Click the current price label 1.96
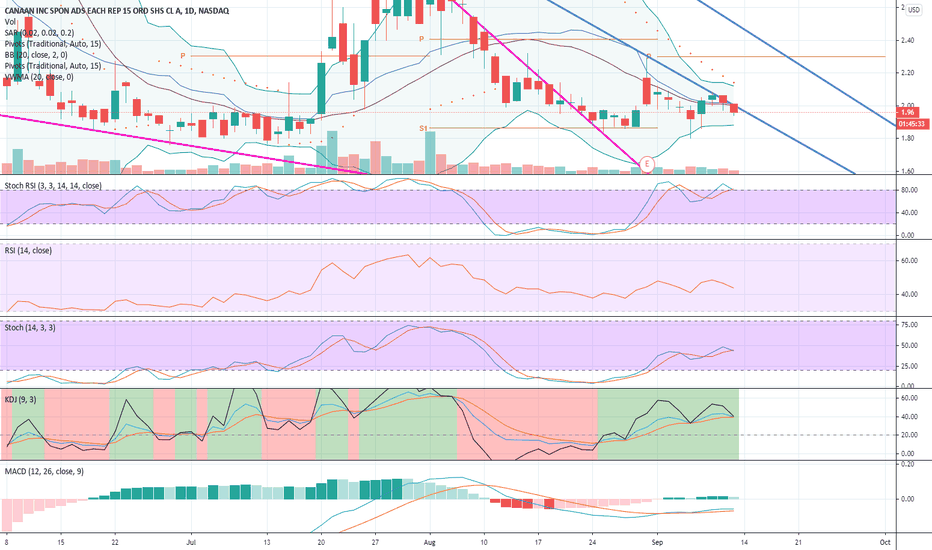This screenshot has width=932, height=550. 909,112
